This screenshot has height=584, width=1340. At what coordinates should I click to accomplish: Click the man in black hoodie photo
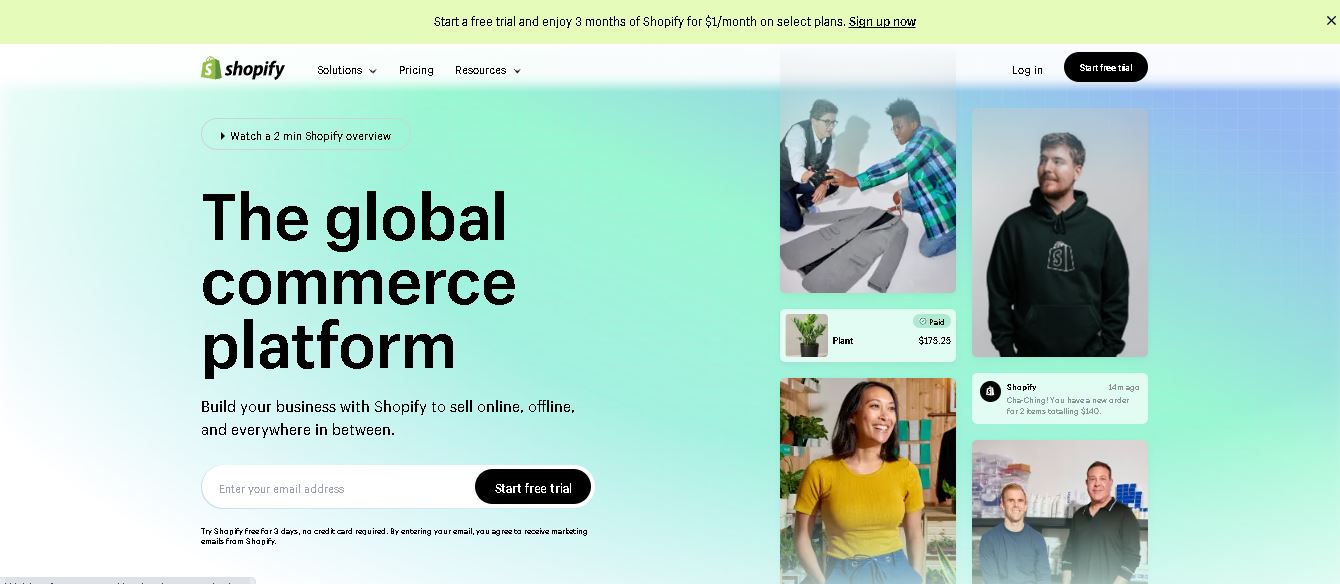1060,233
